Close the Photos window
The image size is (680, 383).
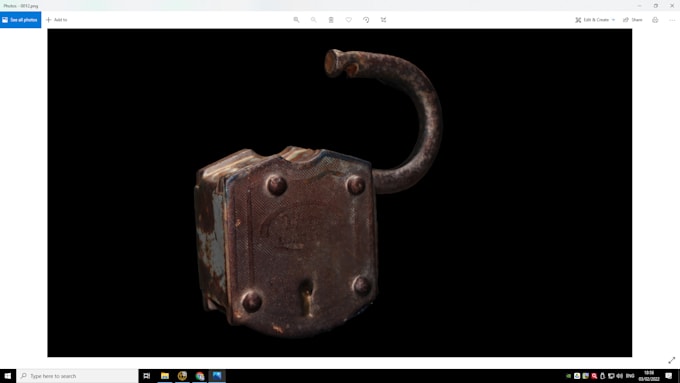pos(672,6)
